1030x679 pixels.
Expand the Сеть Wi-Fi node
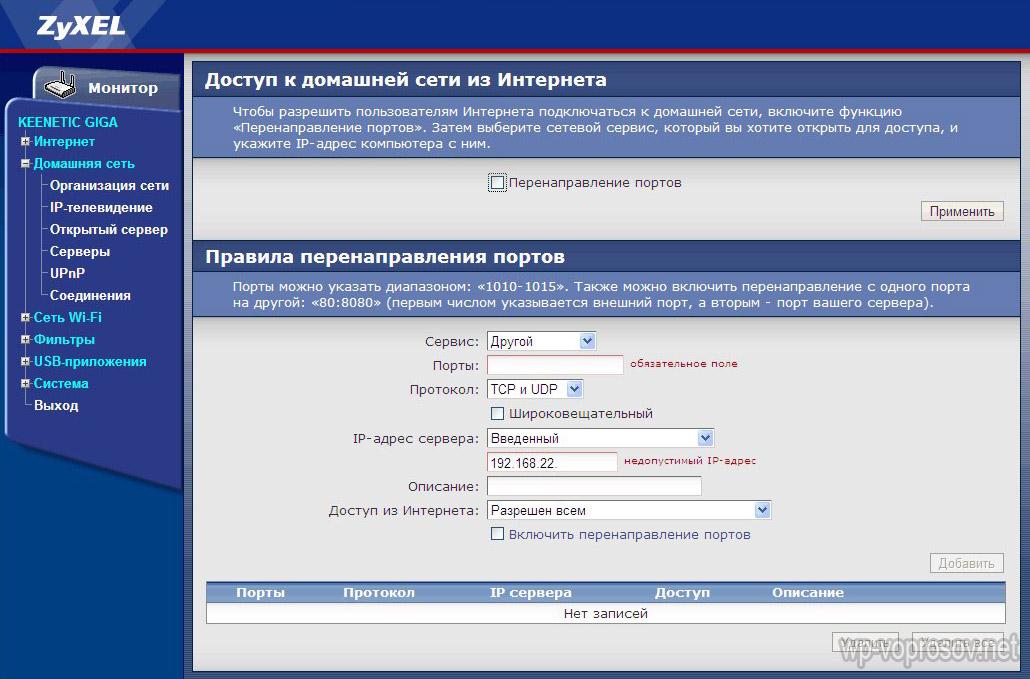pos(25,317)
